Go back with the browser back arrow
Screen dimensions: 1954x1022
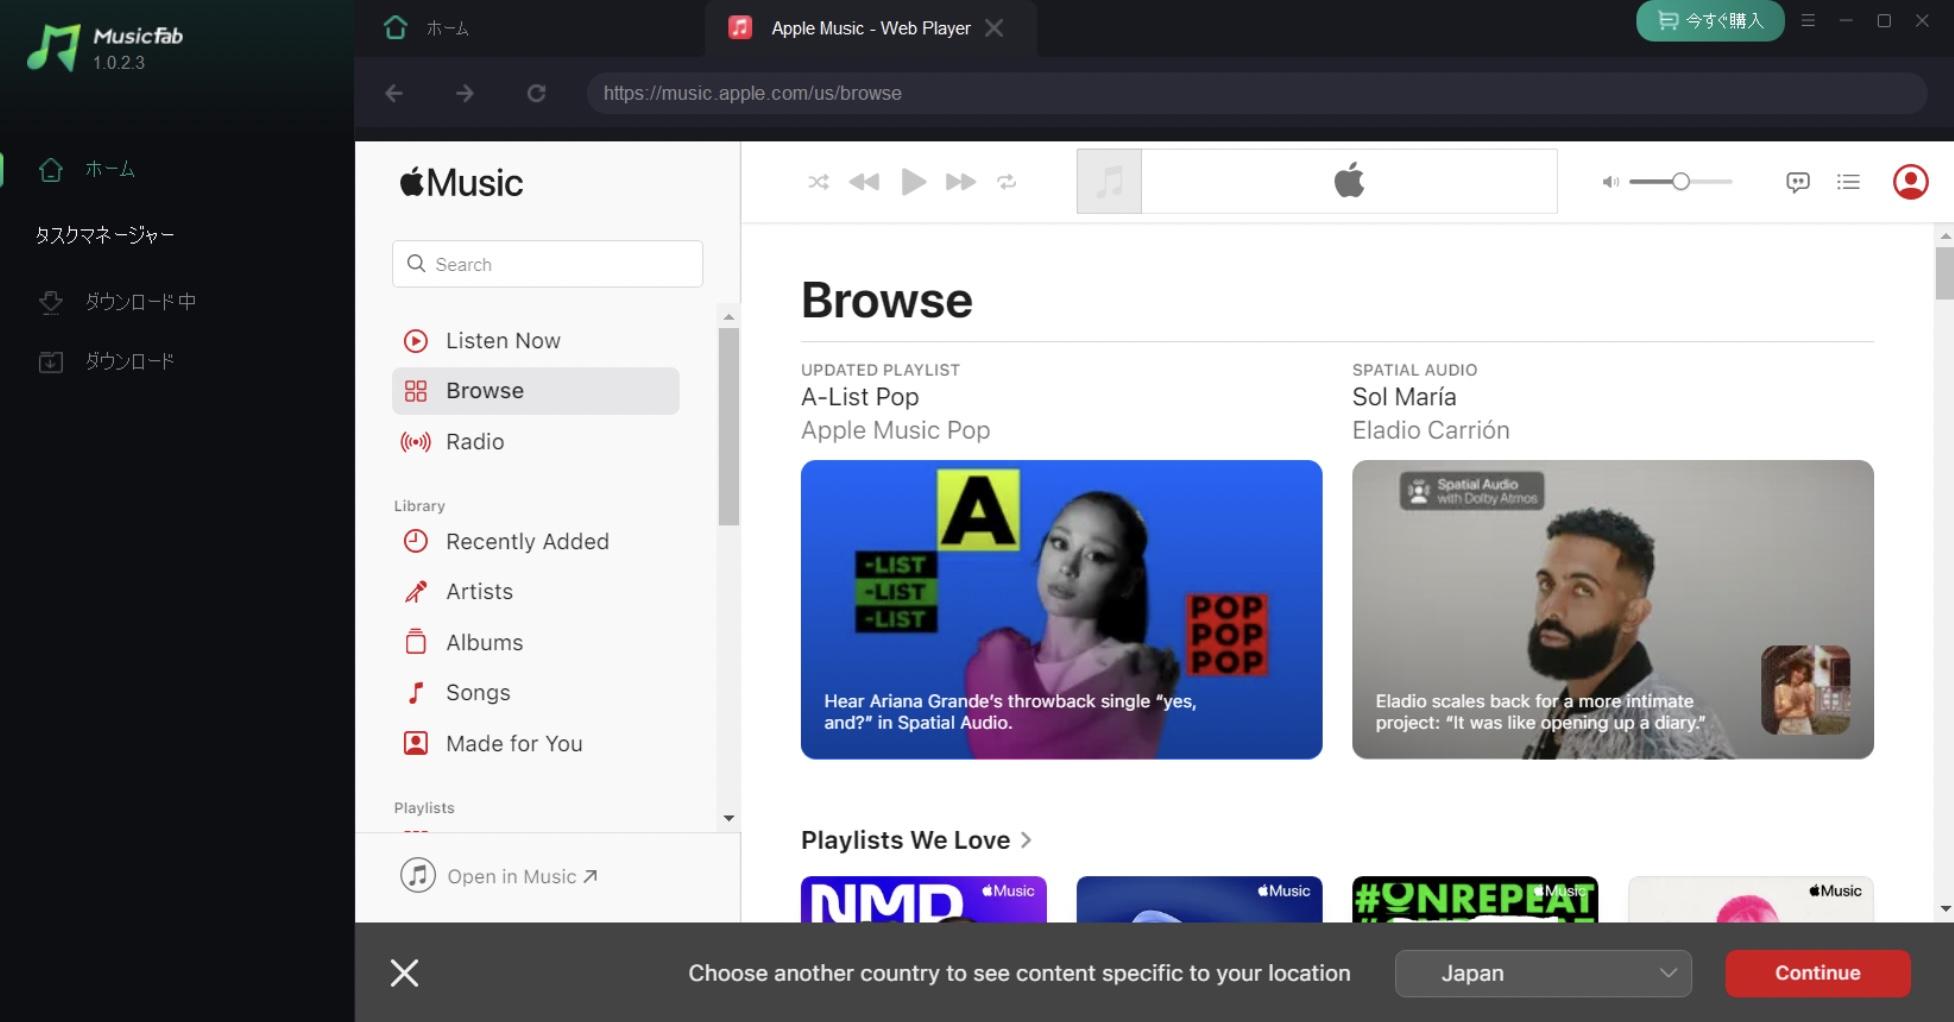[394, 93]
